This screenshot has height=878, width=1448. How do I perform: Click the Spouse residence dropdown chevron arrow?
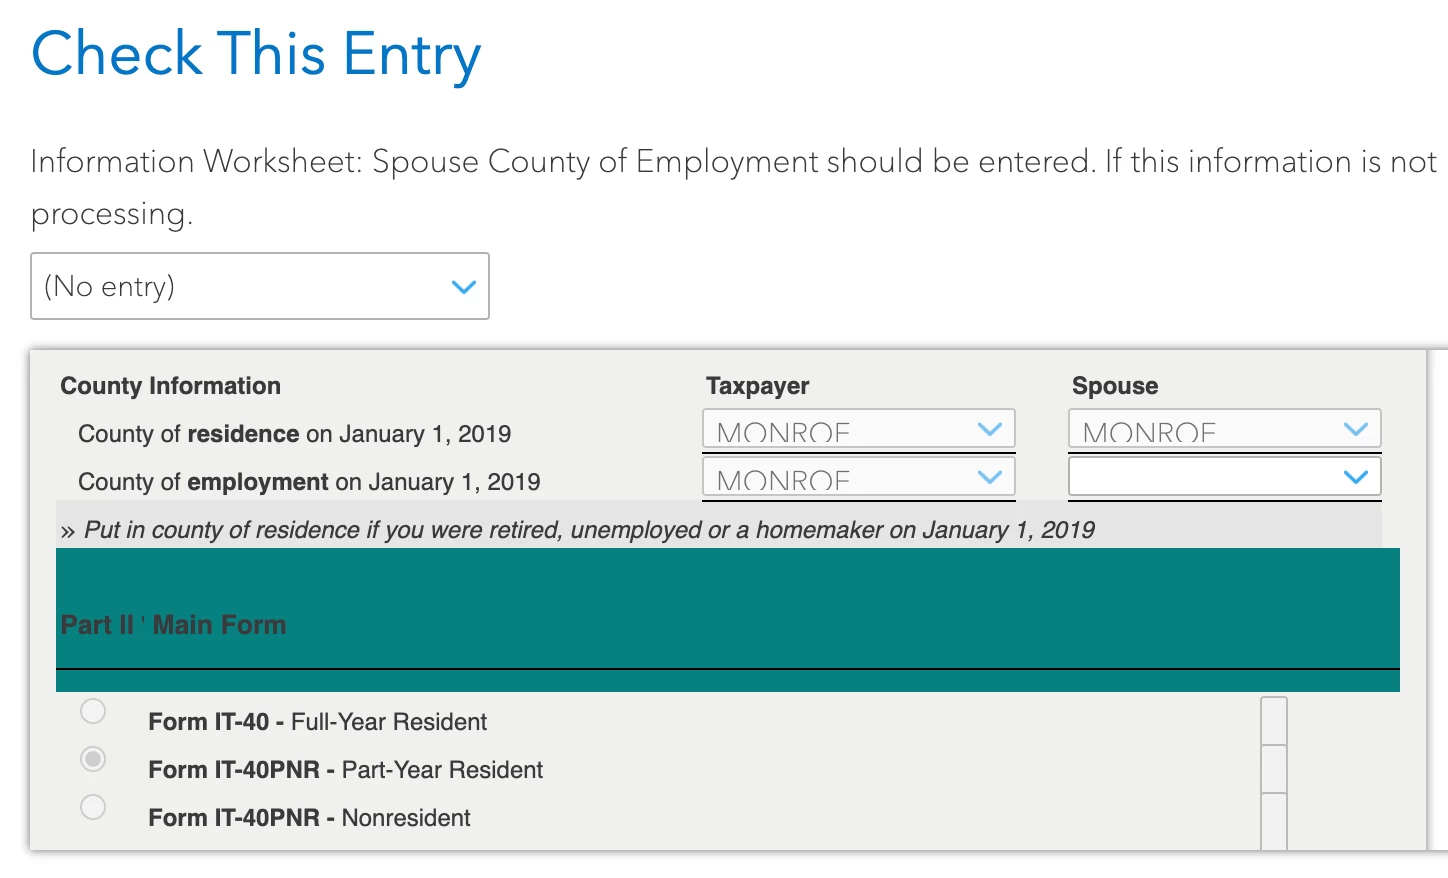pos(1355,429)
